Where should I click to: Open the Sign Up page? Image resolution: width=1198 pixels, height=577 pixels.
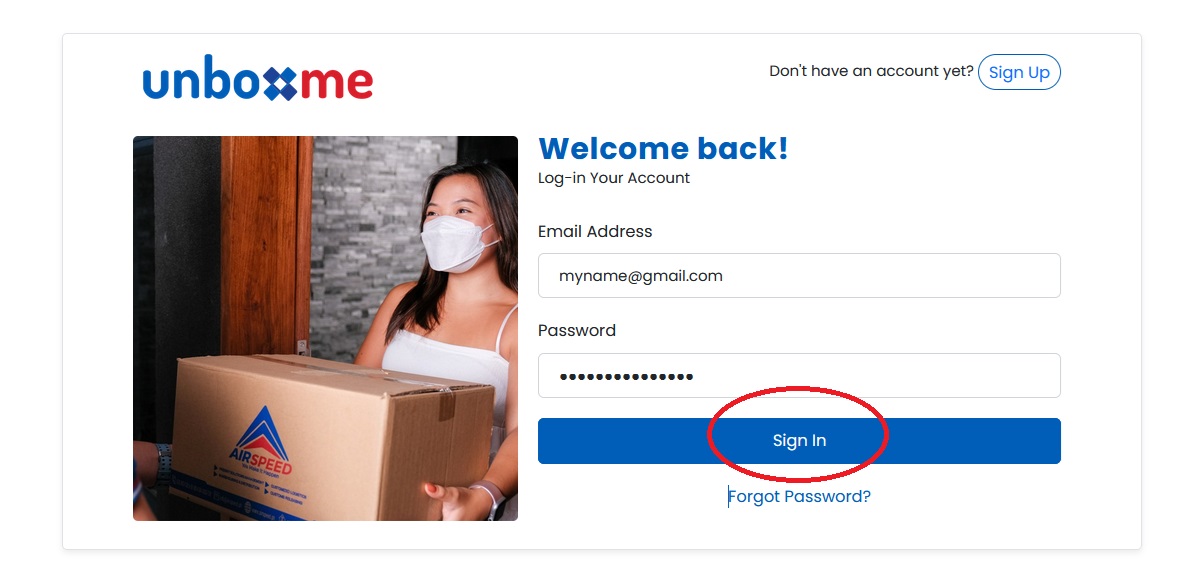(x=1019, y=72)
